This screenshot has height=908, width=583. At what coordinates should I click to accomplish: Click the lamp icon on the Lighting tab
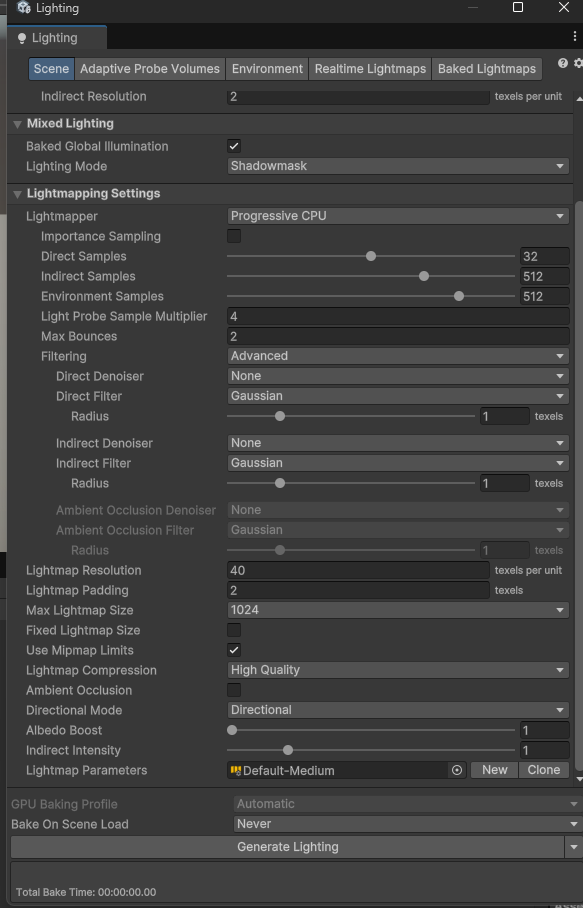click(22, 36)
